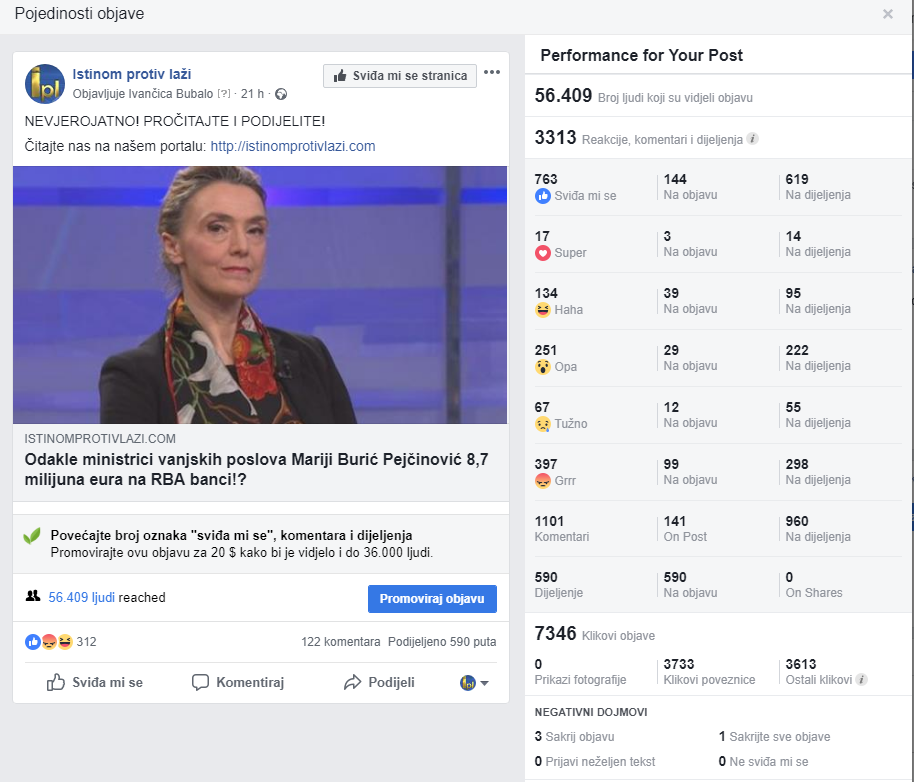Click the info icon next to Ostali klikovi
Screen dimensions: 914x782
click(x=862, y=679)
